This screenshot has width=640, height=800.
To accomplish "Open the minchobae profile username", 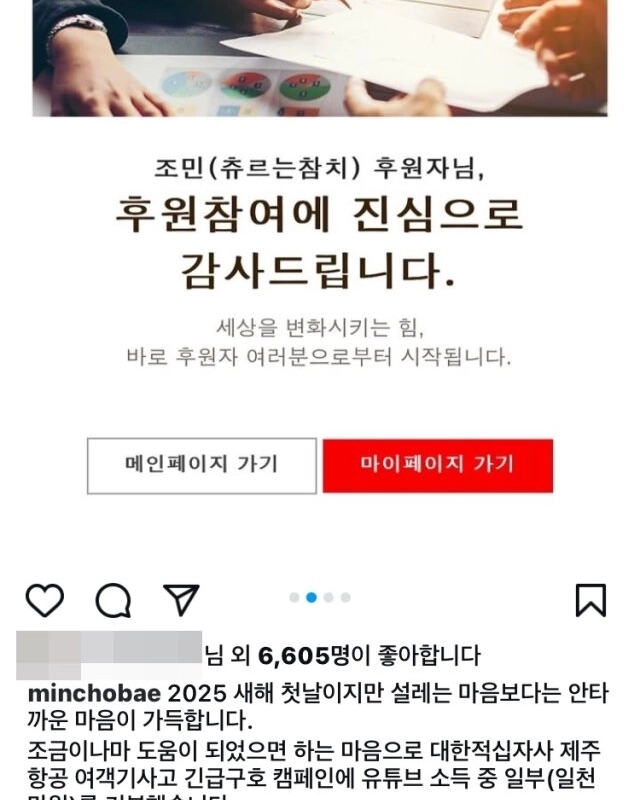I will (94, 694).
